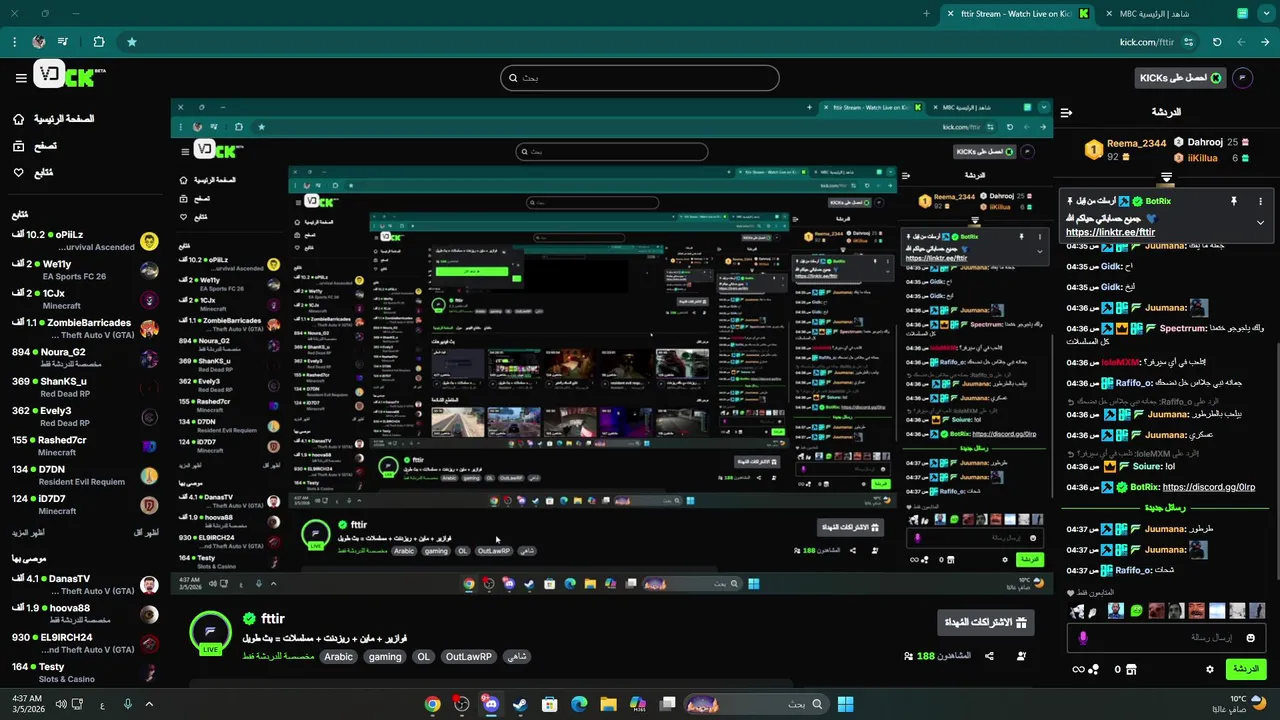
Task: Open chat settings gear icon
Action: click(x=1210, y=669)
